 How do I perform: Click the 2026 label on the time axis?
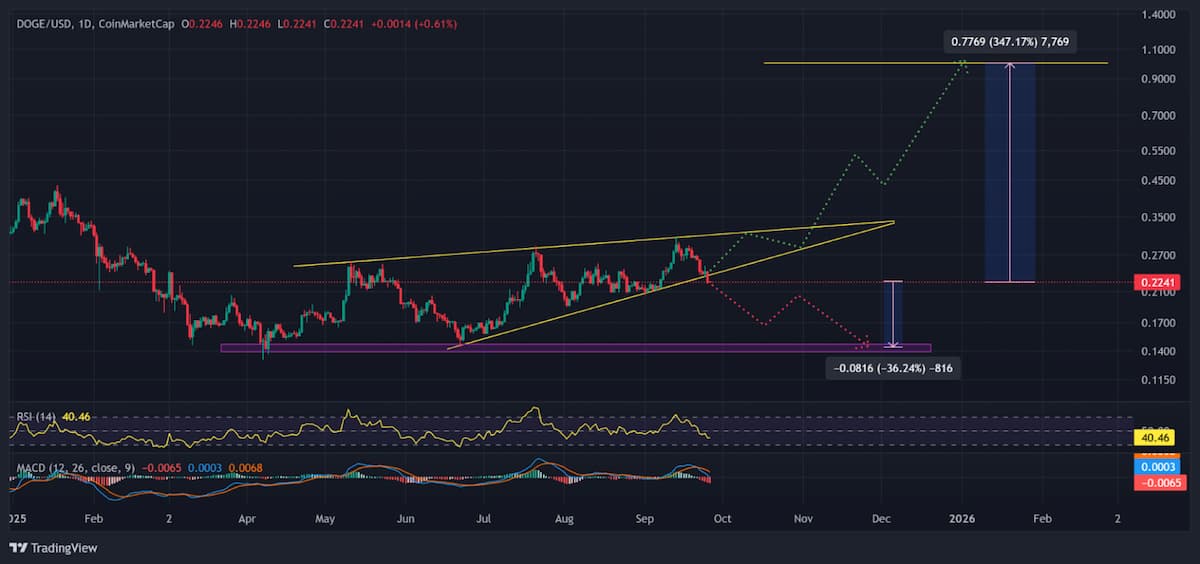coord(962,520)
